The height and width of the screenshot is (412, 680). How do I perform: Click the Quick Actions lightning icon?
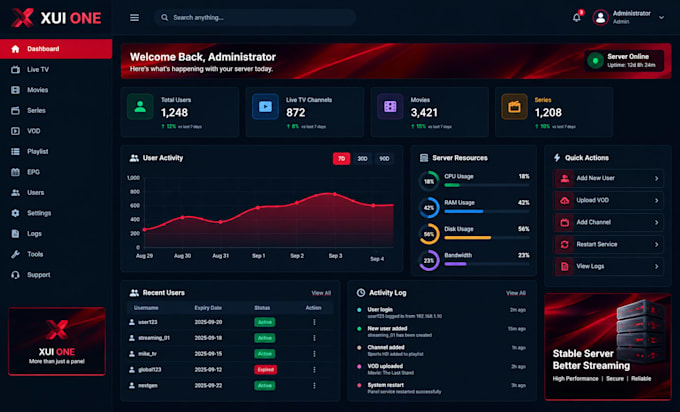(557, 158)
